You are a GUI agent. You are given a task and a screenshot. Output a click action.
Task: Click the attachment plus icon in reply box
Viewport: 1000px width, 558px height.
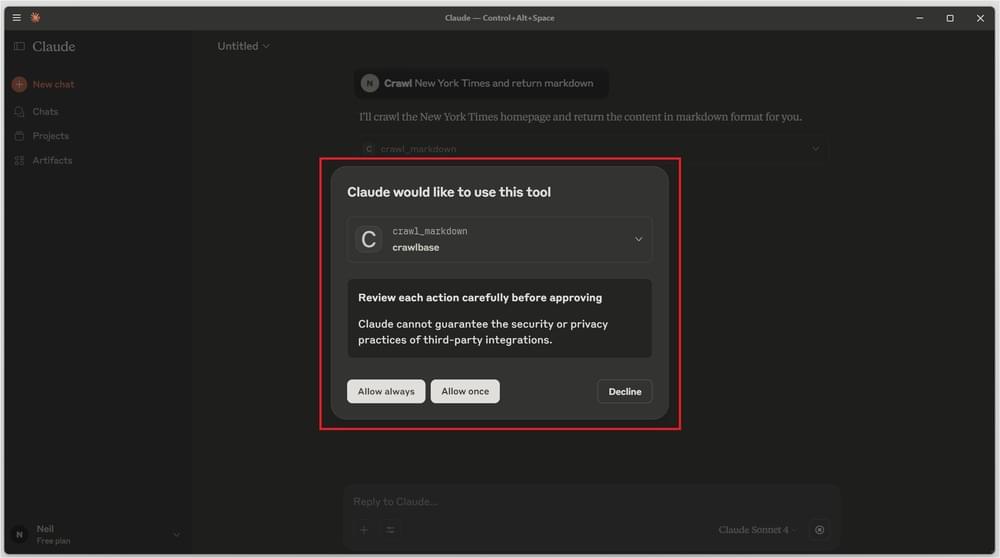pos(364,530)
